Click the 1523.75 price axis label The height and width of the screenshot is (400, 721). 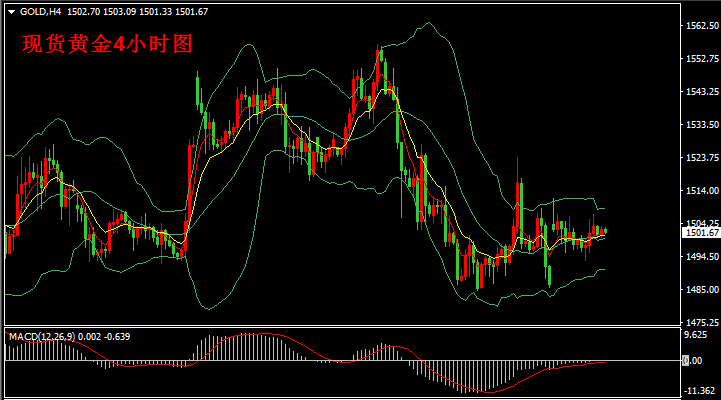(x=702, y=158)
